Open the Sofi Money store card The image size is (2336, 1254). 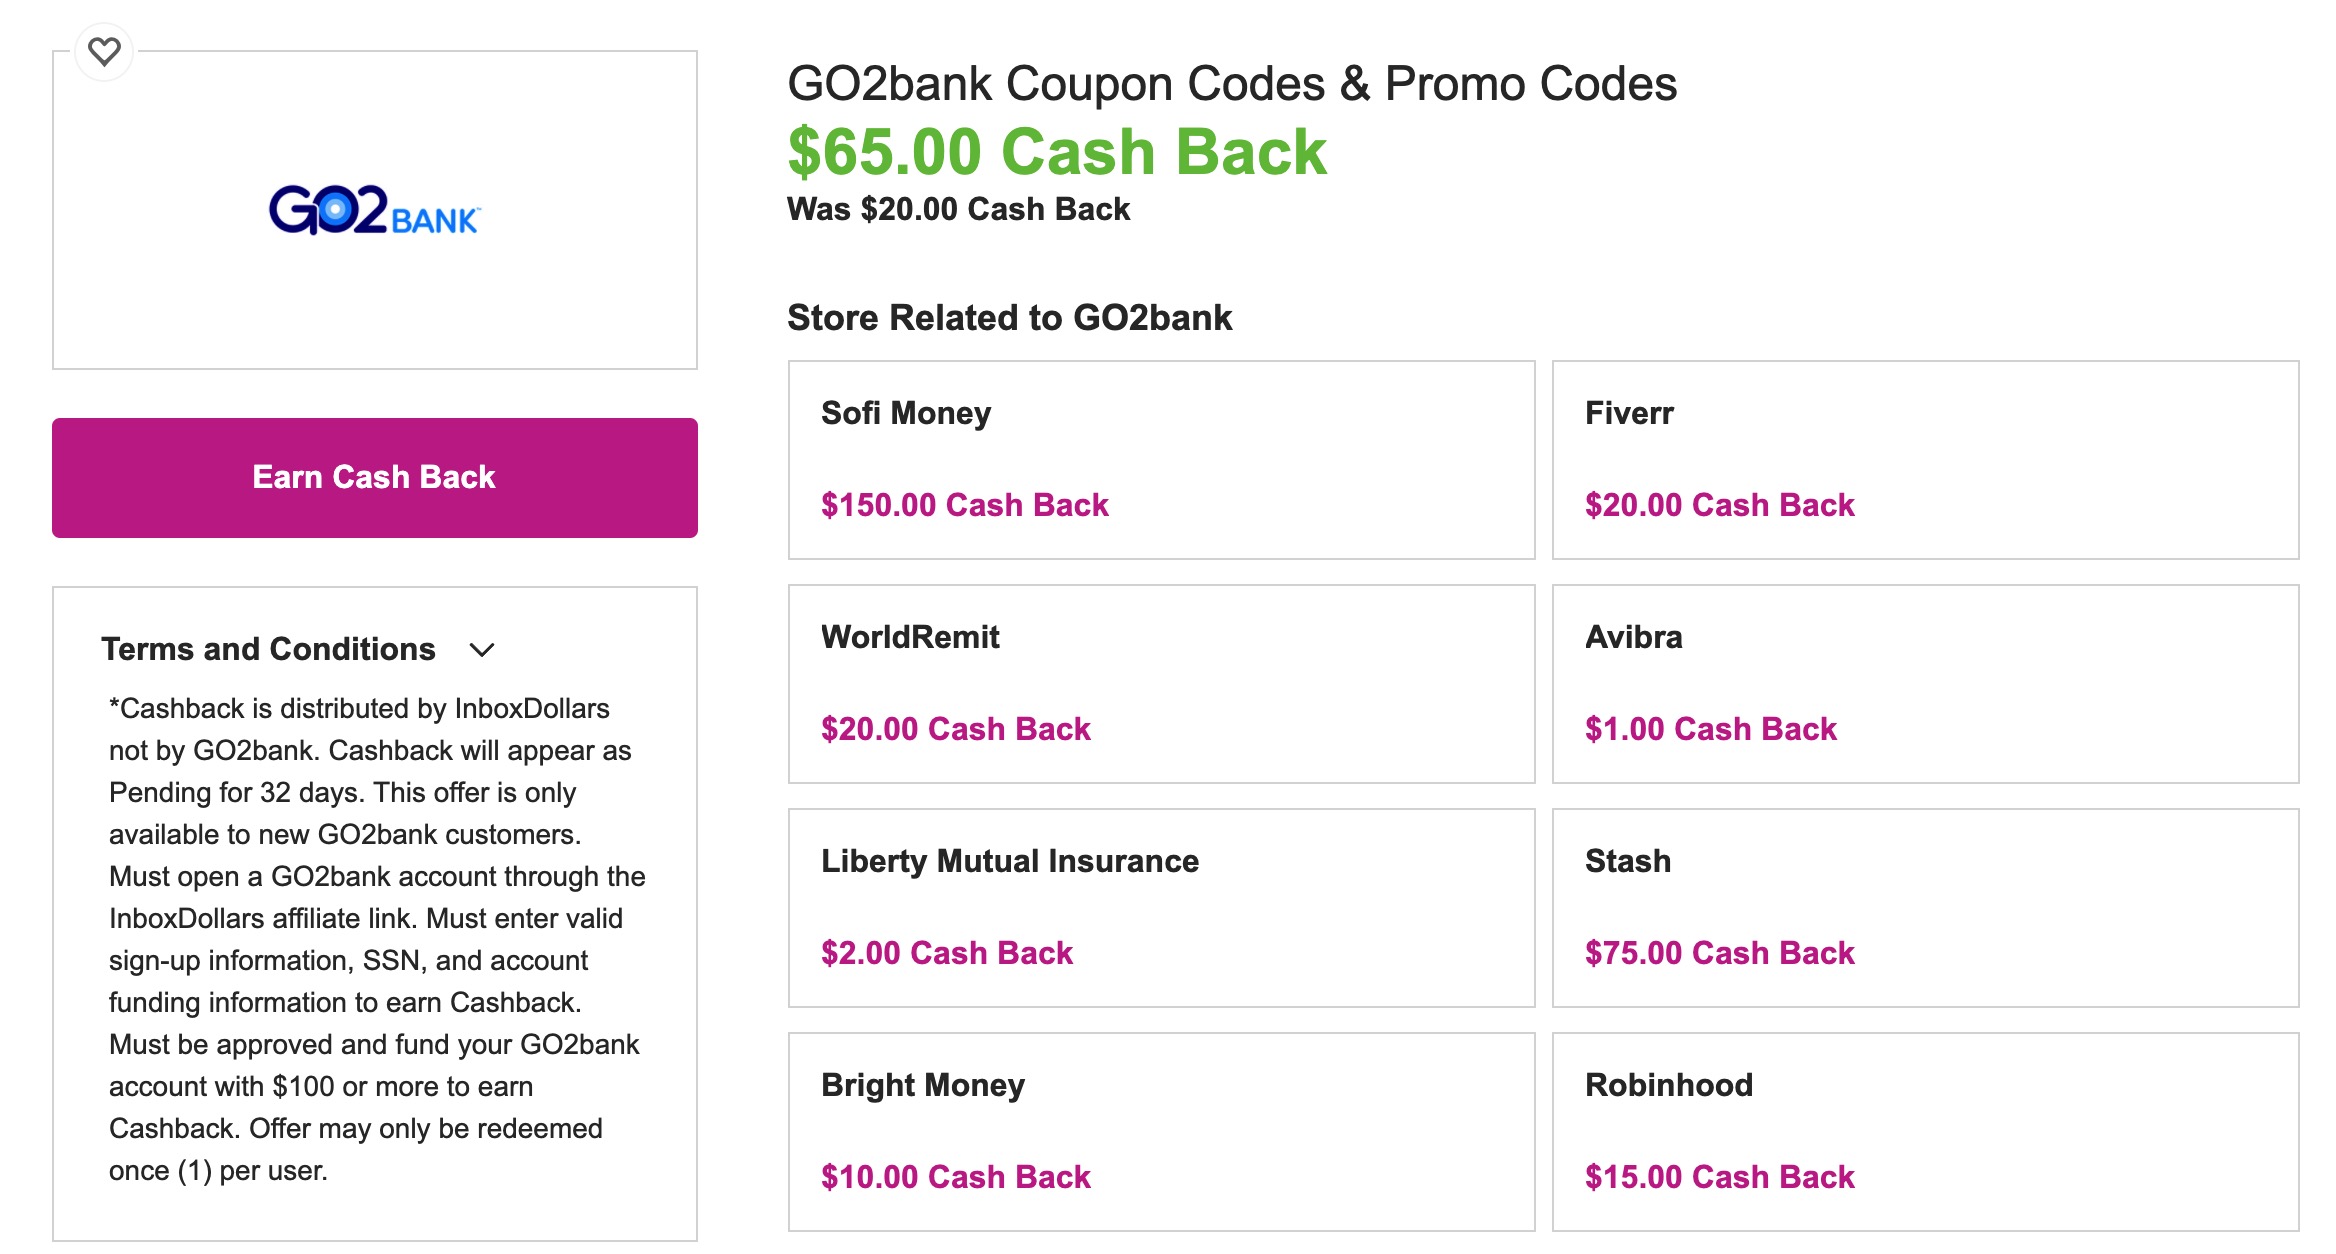(x=1161, y=460)
